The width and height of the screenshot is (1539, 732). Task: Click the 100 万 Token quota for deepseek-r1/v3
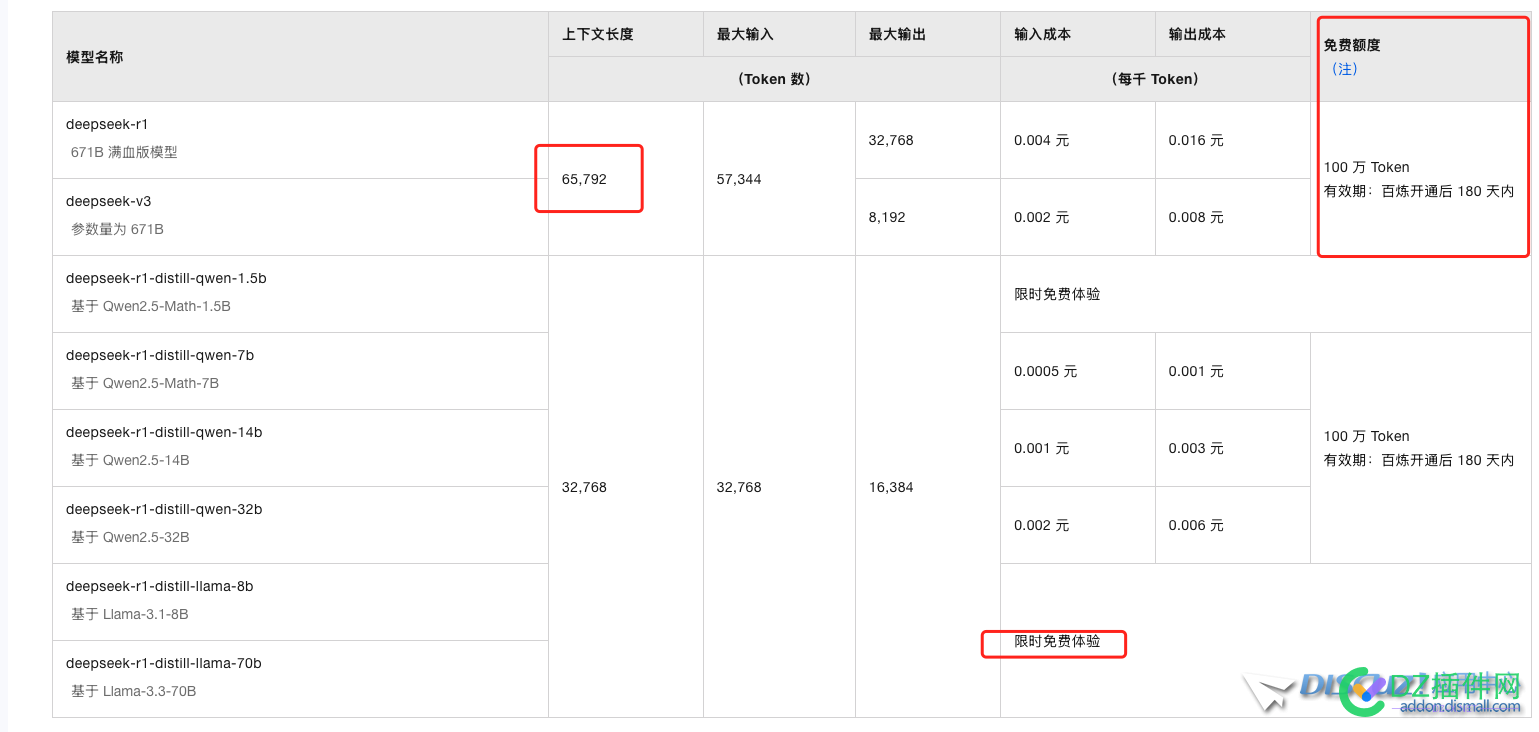pos(1366,167)
